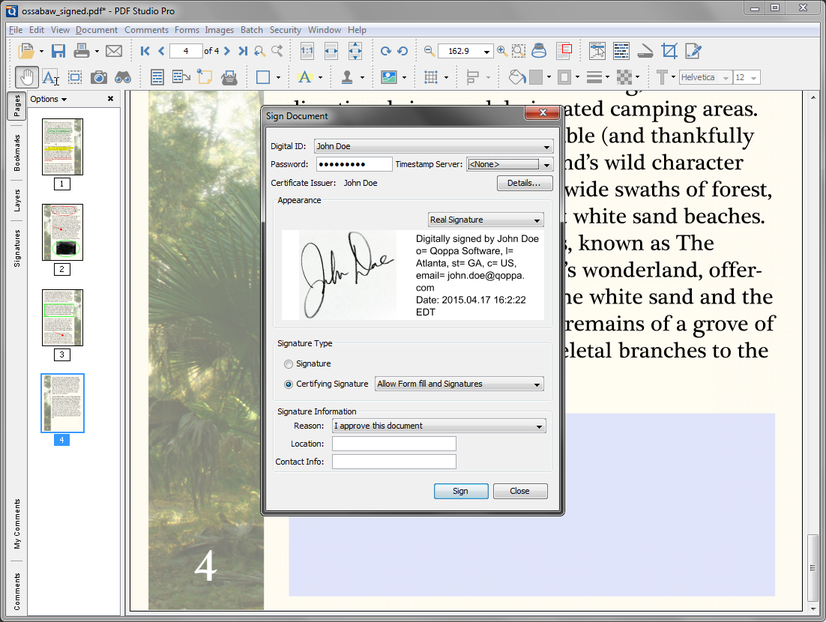Viewport: 826px width, 622px height.
Task: Select the Certifying Signature radio button
Action: click(289, 384)
